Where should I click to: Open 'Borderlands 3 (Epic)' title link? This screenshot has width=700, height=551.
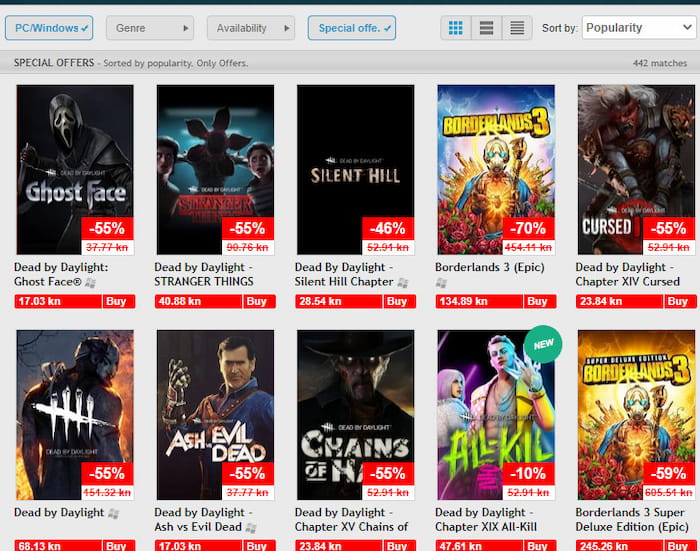coord(490,267)
